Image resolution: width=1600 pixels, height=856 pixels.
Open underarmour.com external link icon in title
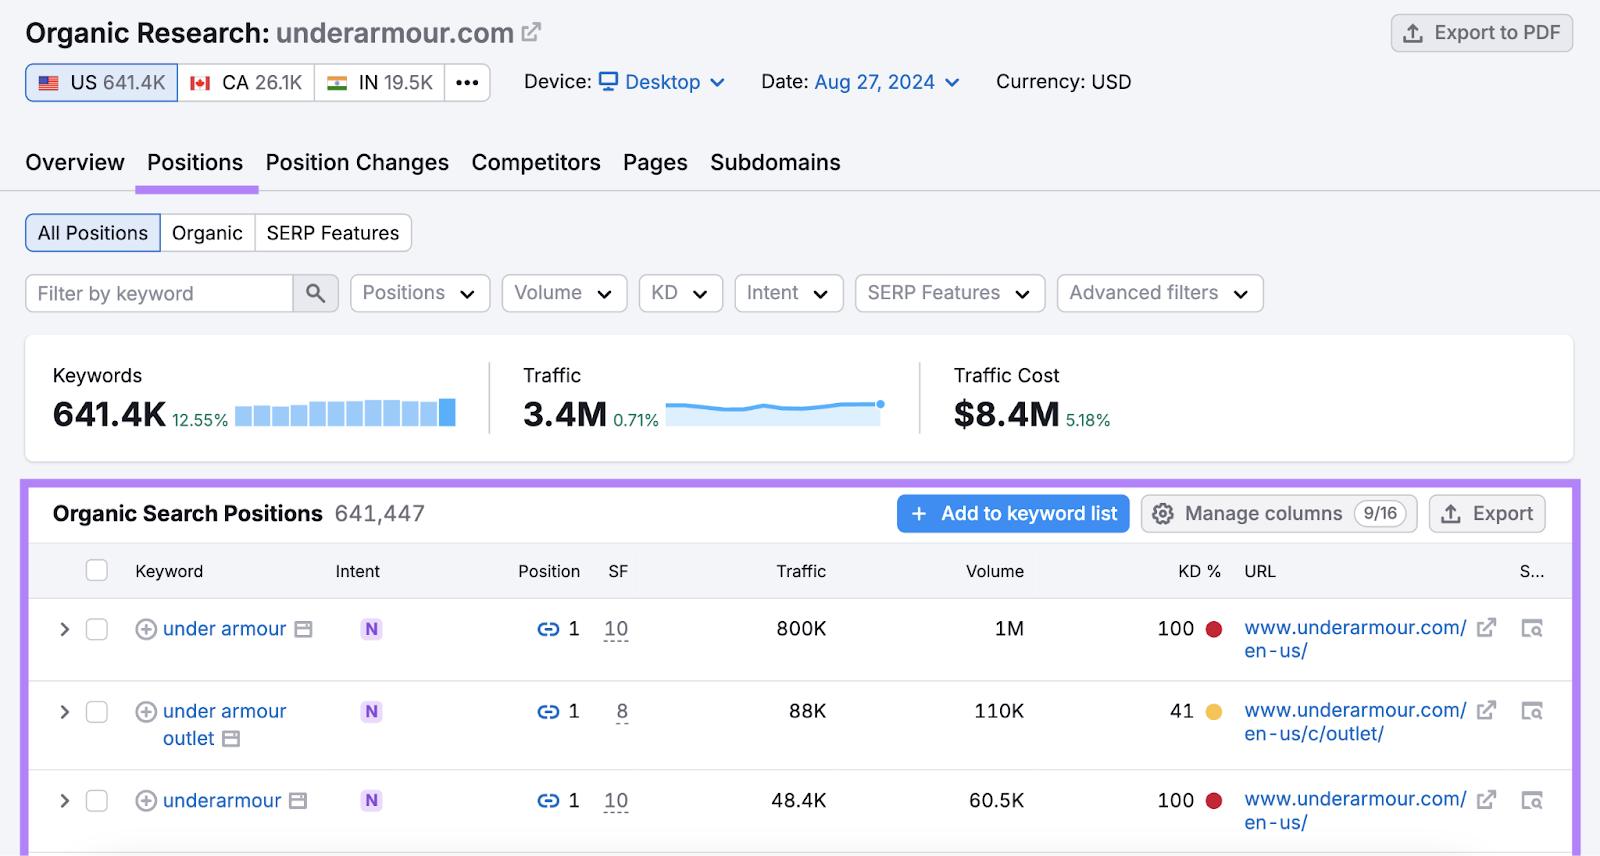click(x=531, y=33)
